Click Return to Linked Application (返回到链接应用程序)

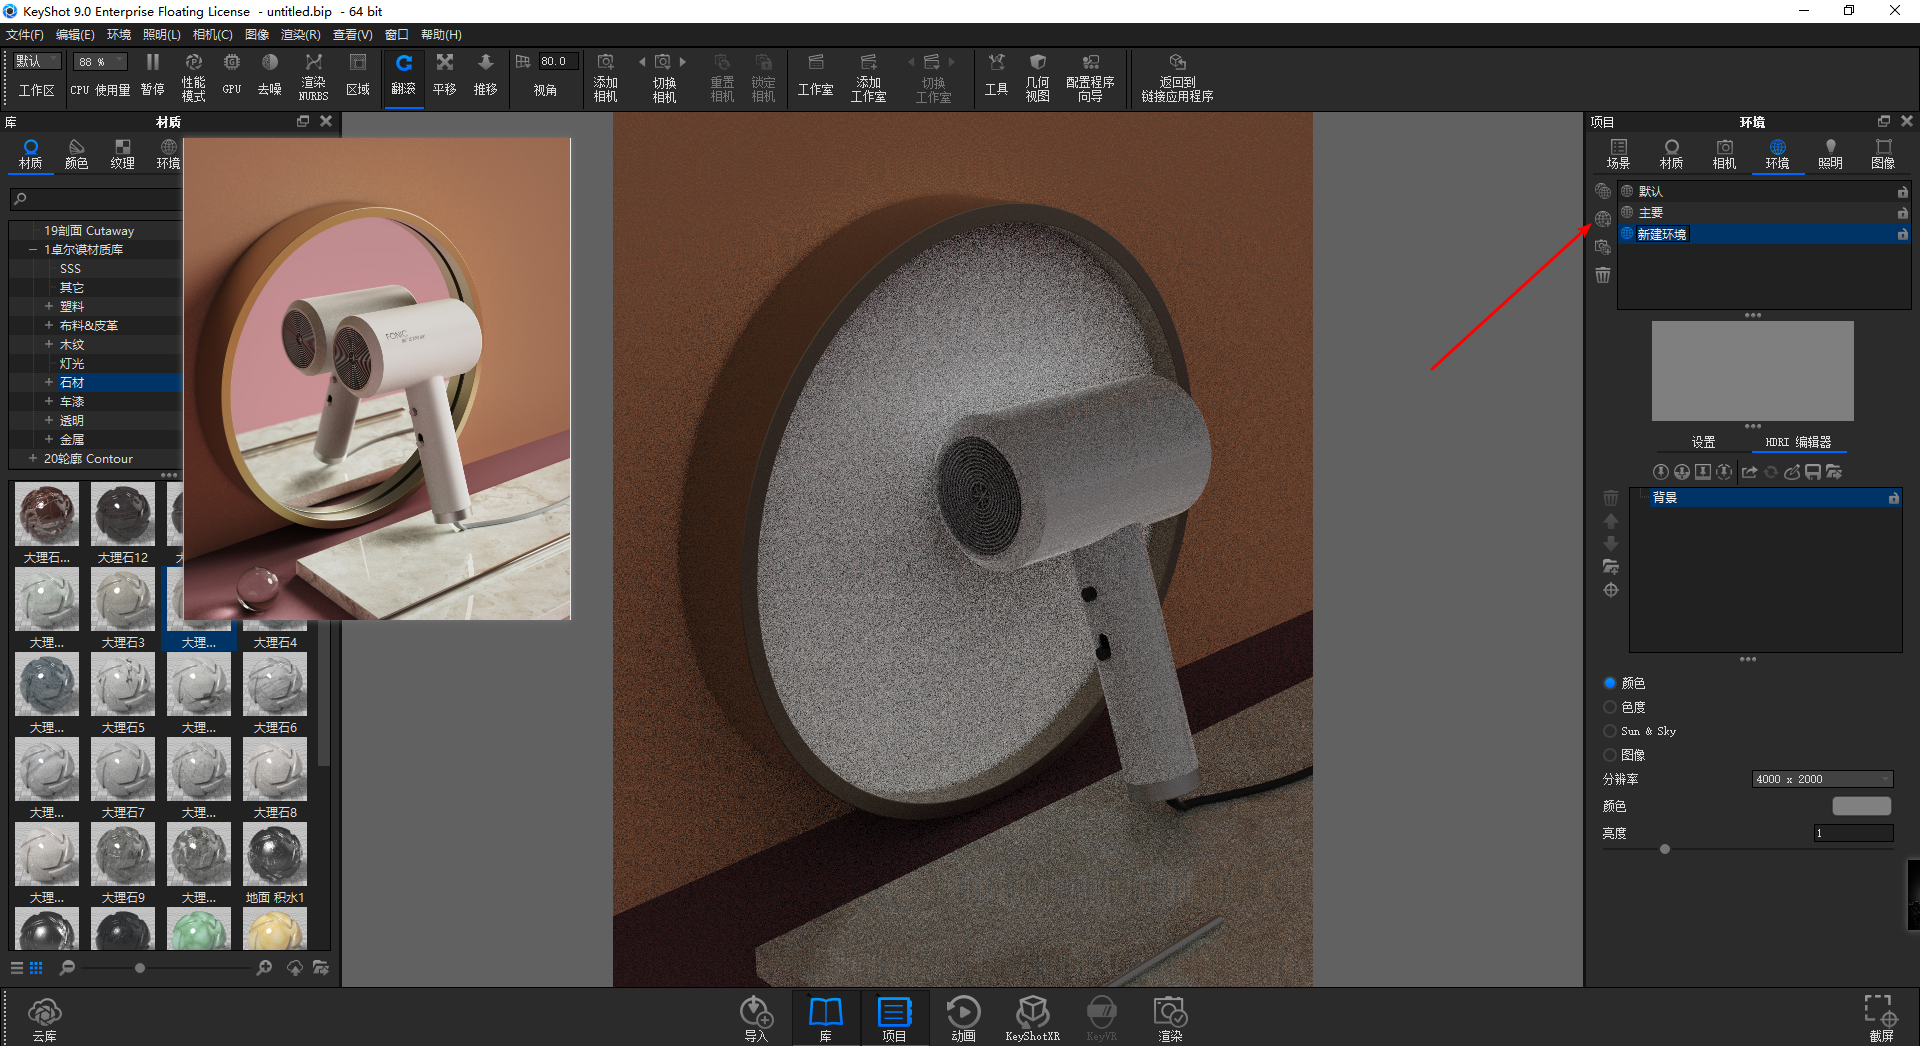1177,76
